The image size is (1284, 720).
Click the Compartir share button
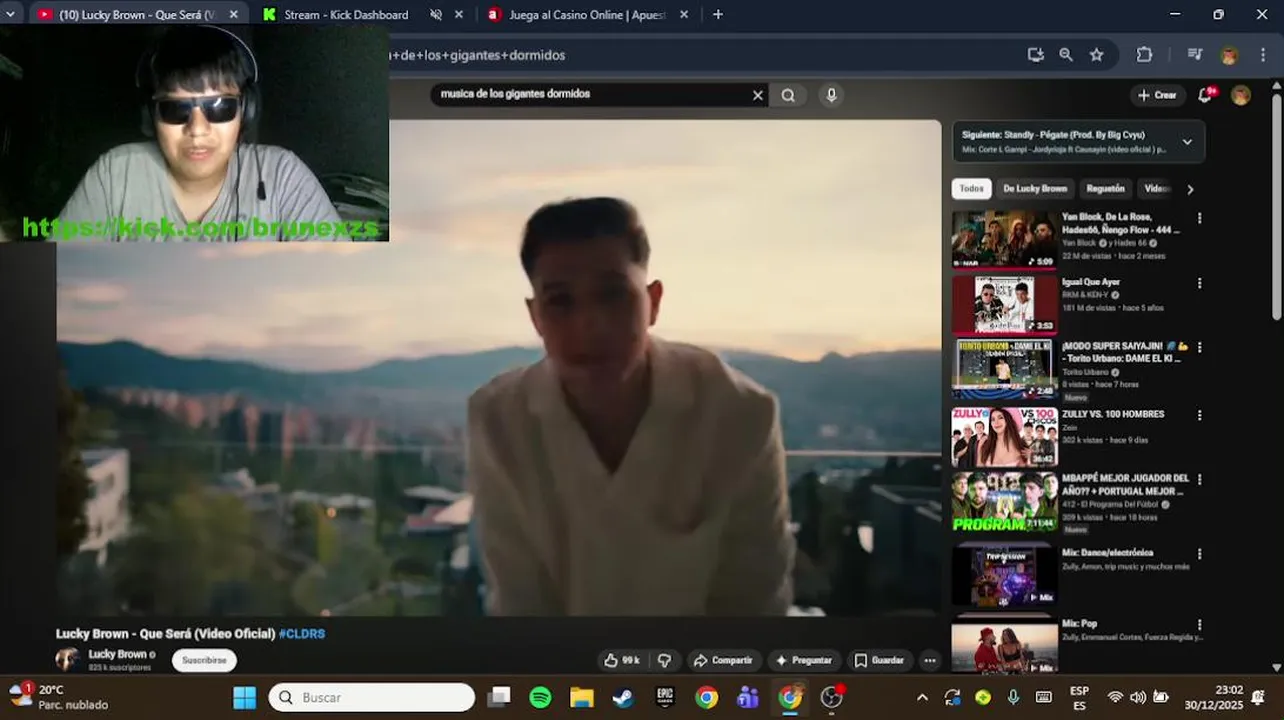coord(723,660)
